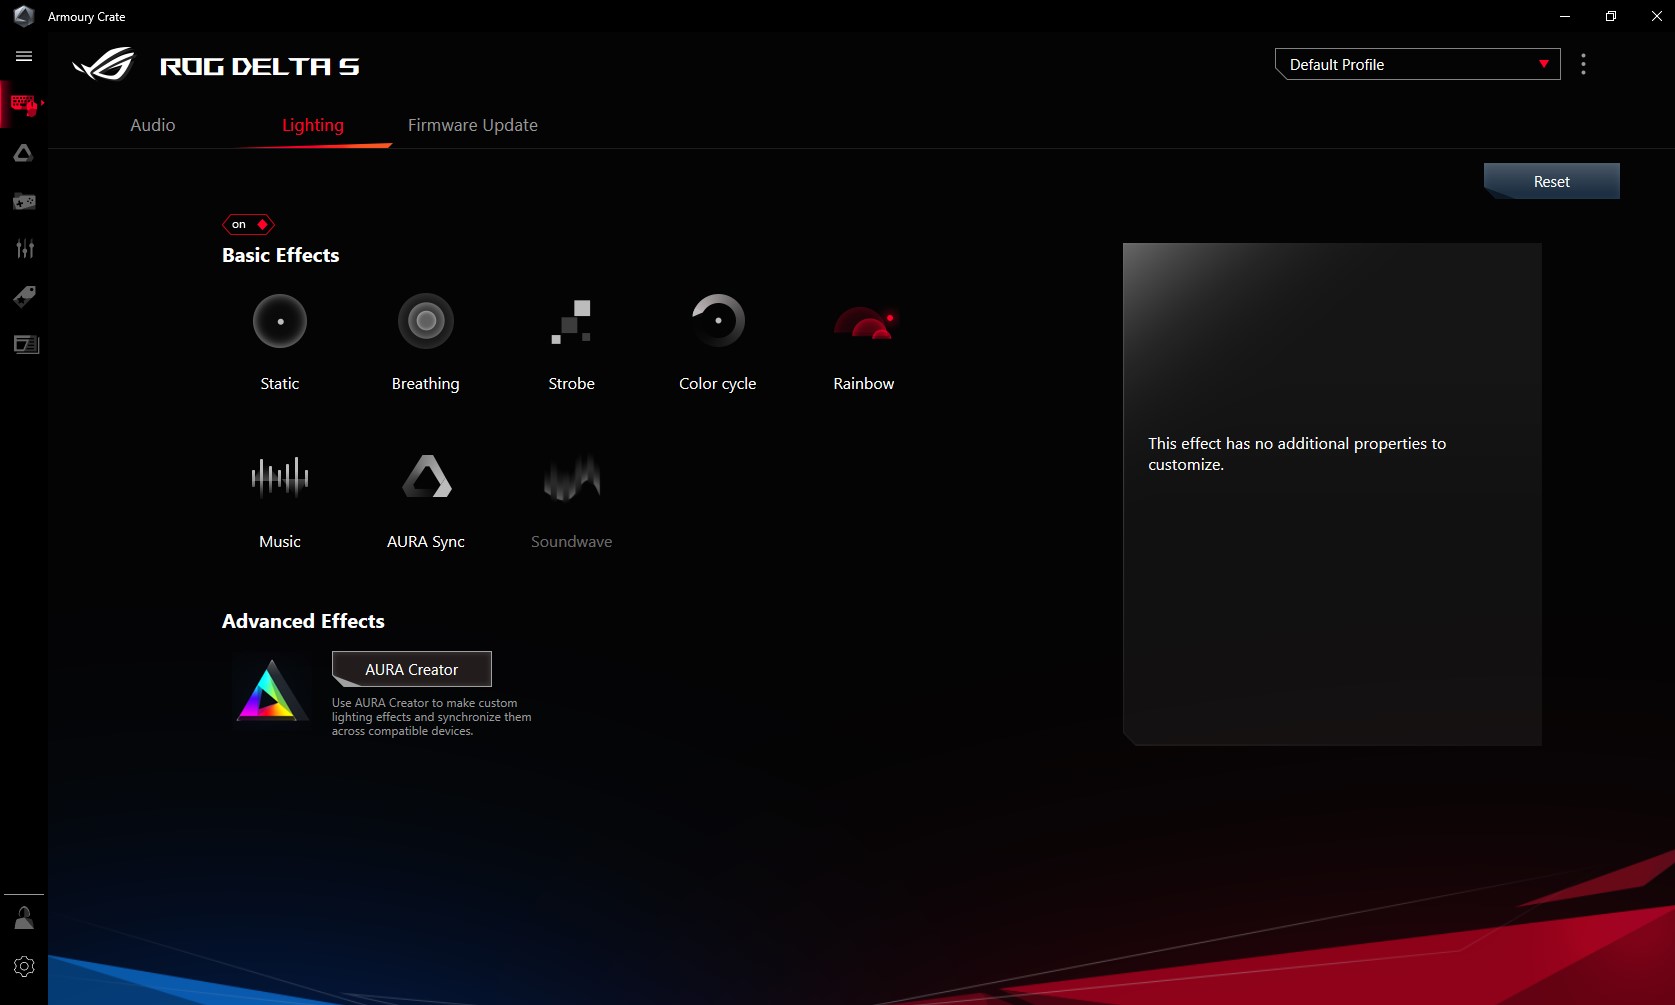The image size is (1675, 1005).
Task: Open the hamburger menu in the sidebar
Action: coord(24,56)
